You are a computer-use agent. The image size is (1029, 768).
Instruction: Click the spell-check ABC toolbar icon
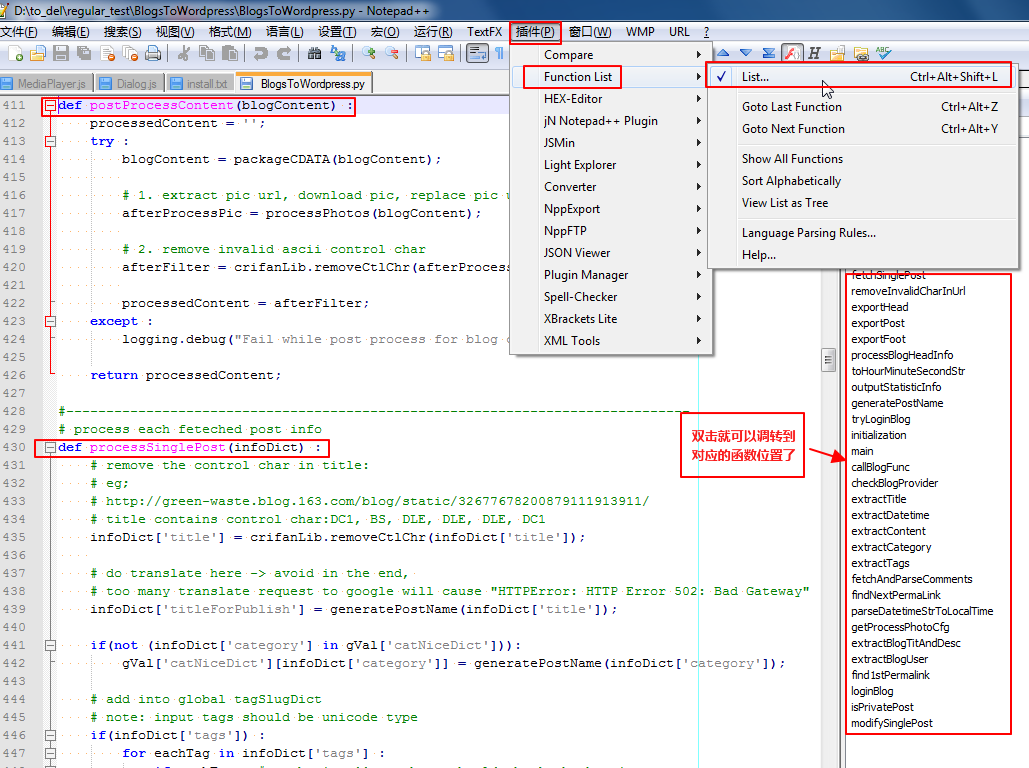pos(883,53)
